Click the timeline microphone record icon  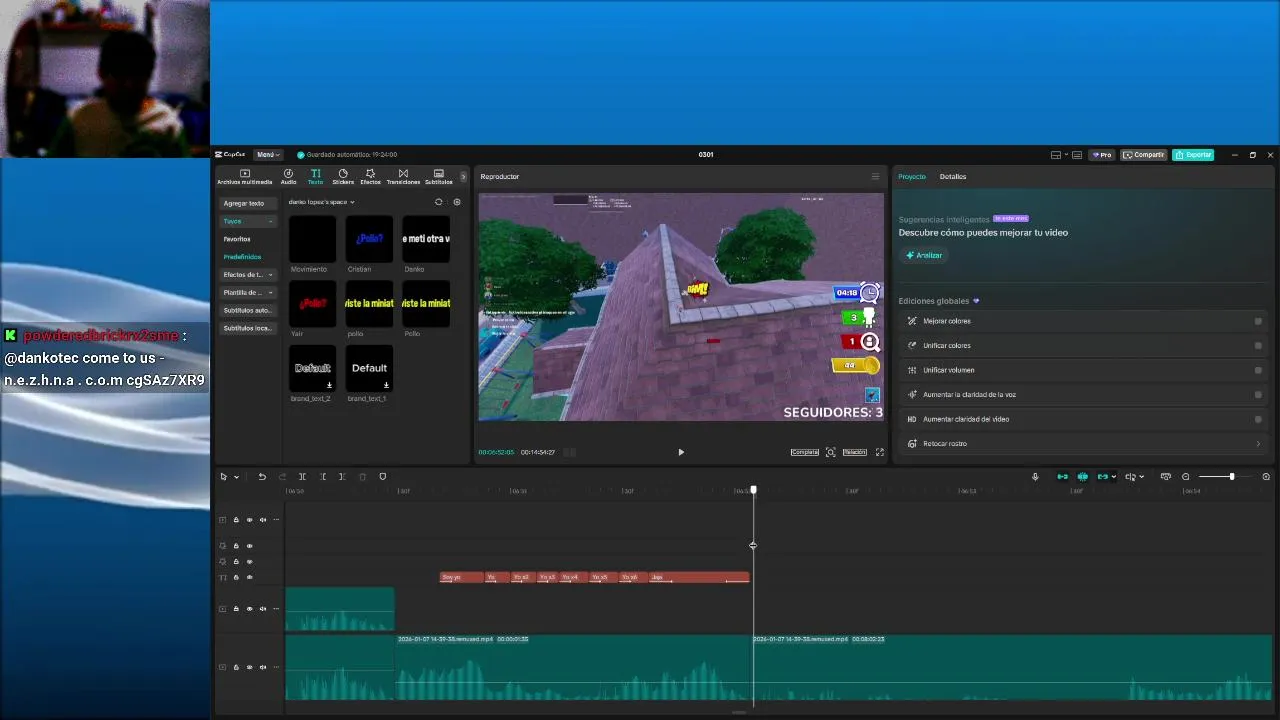1035,477
